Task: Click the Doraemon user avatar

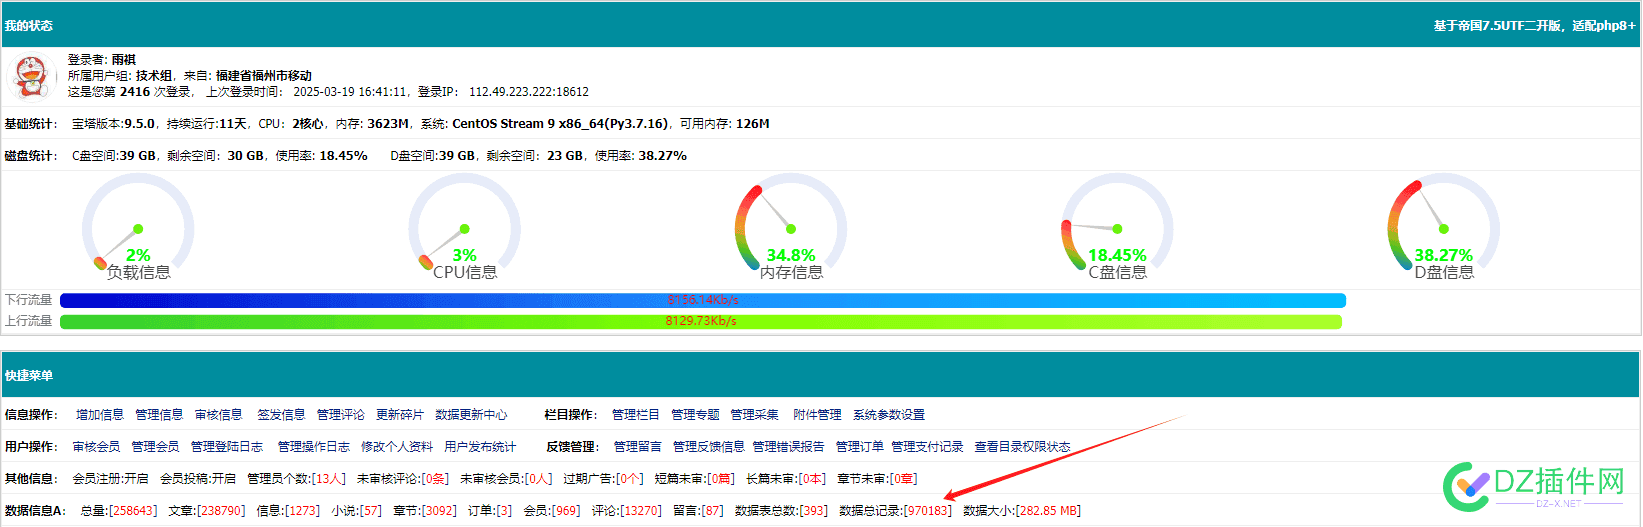Action: [30, 76]
